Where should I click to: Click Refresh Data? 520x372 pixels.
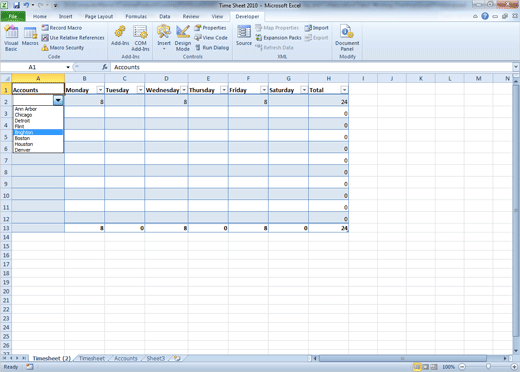[x=274, y=48]
